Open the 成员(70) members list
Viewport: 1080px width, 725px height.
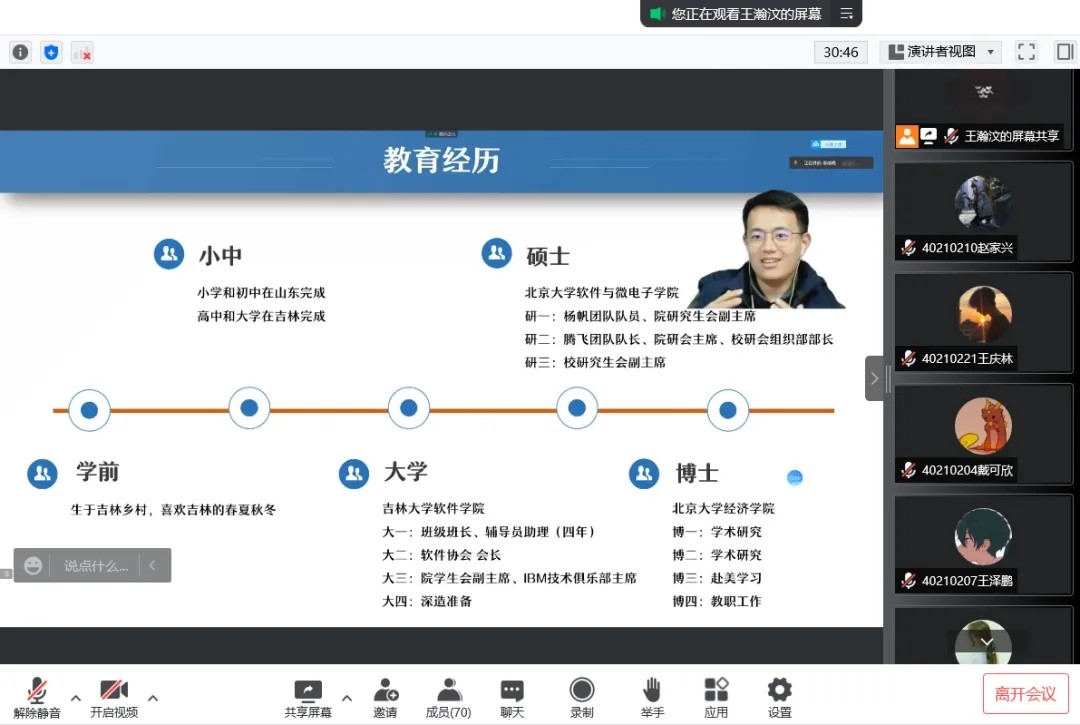tap(448, 697)
